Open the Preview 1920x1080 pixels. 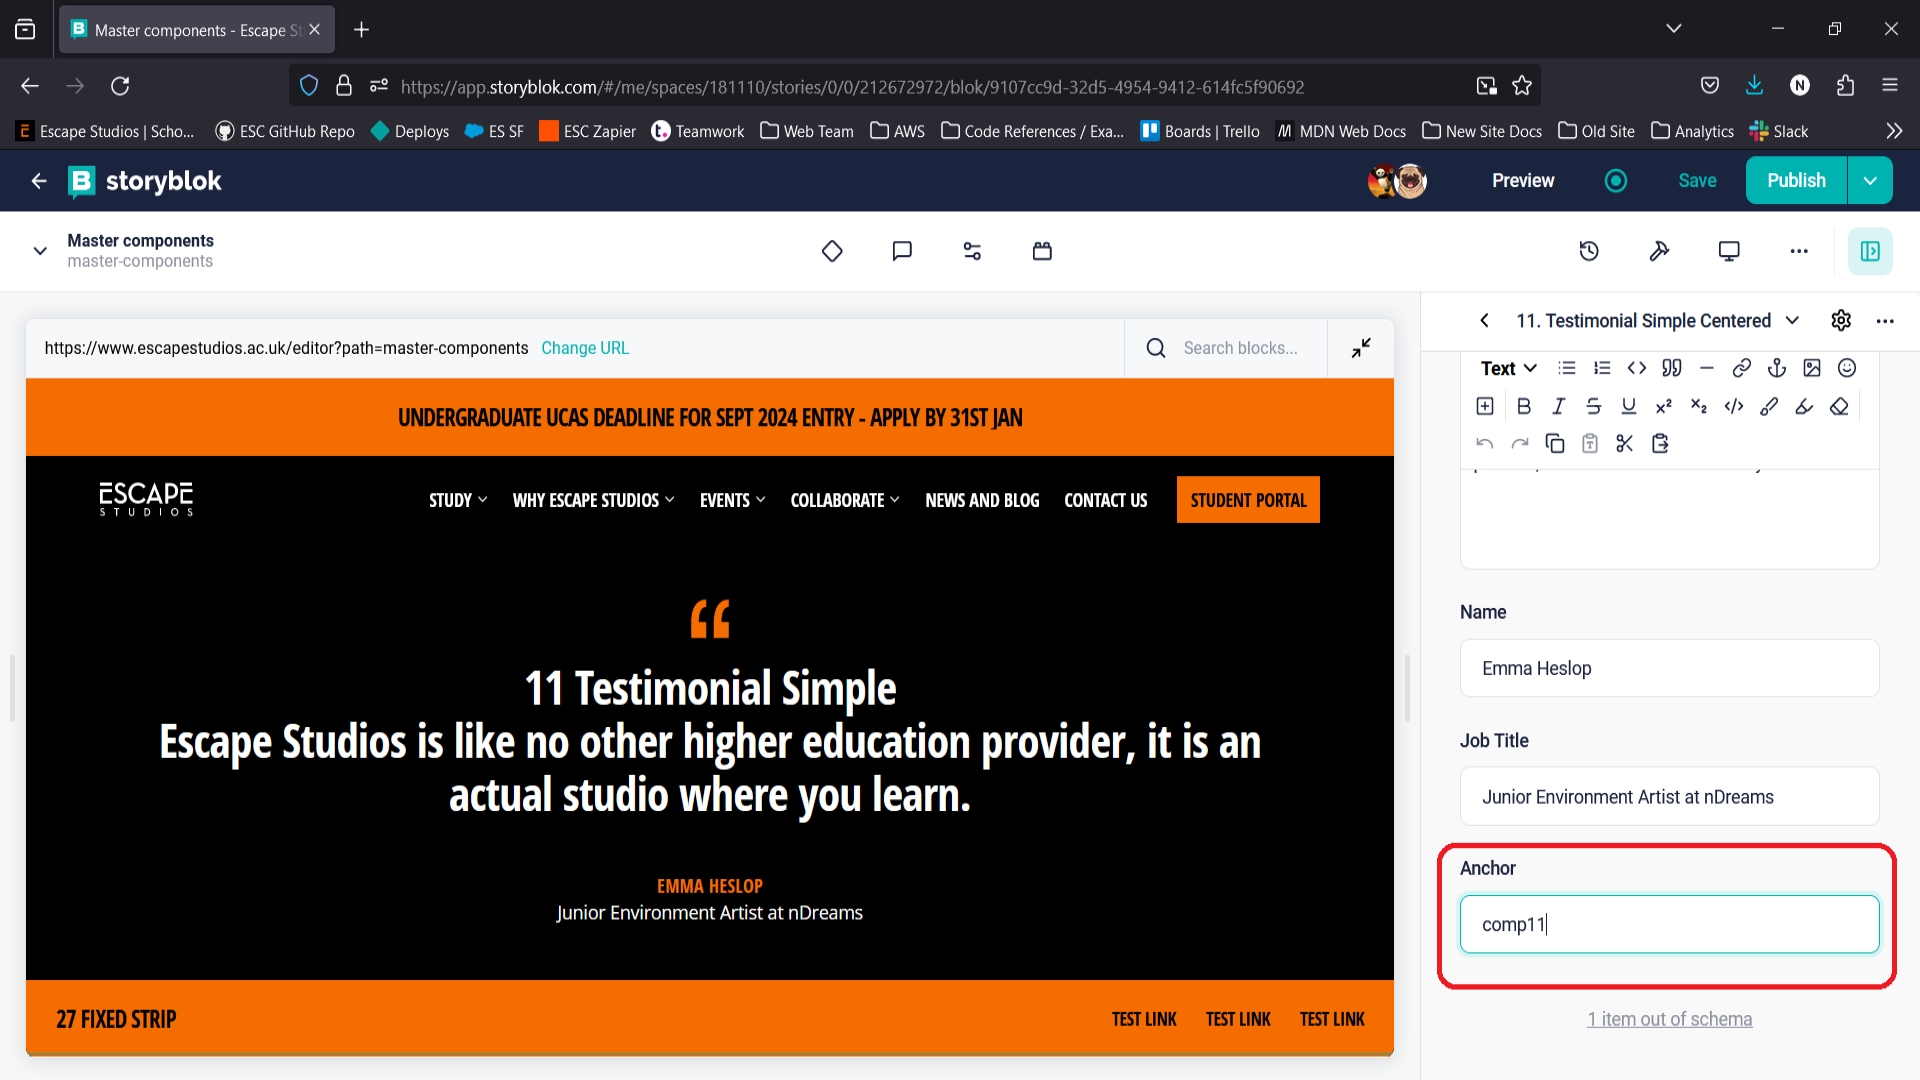(1523, 181)
